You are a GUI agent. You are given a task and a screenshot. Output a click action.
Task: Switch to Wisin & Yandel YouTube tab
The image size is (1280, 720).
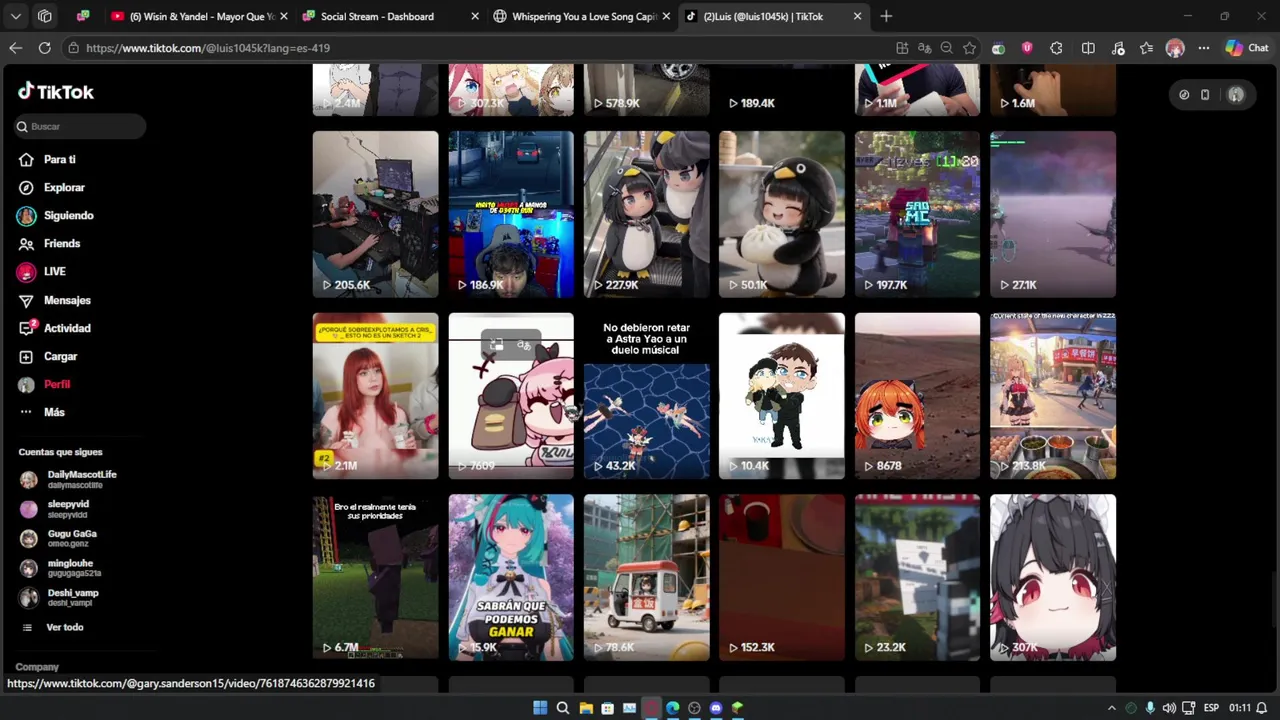[200, 16]
